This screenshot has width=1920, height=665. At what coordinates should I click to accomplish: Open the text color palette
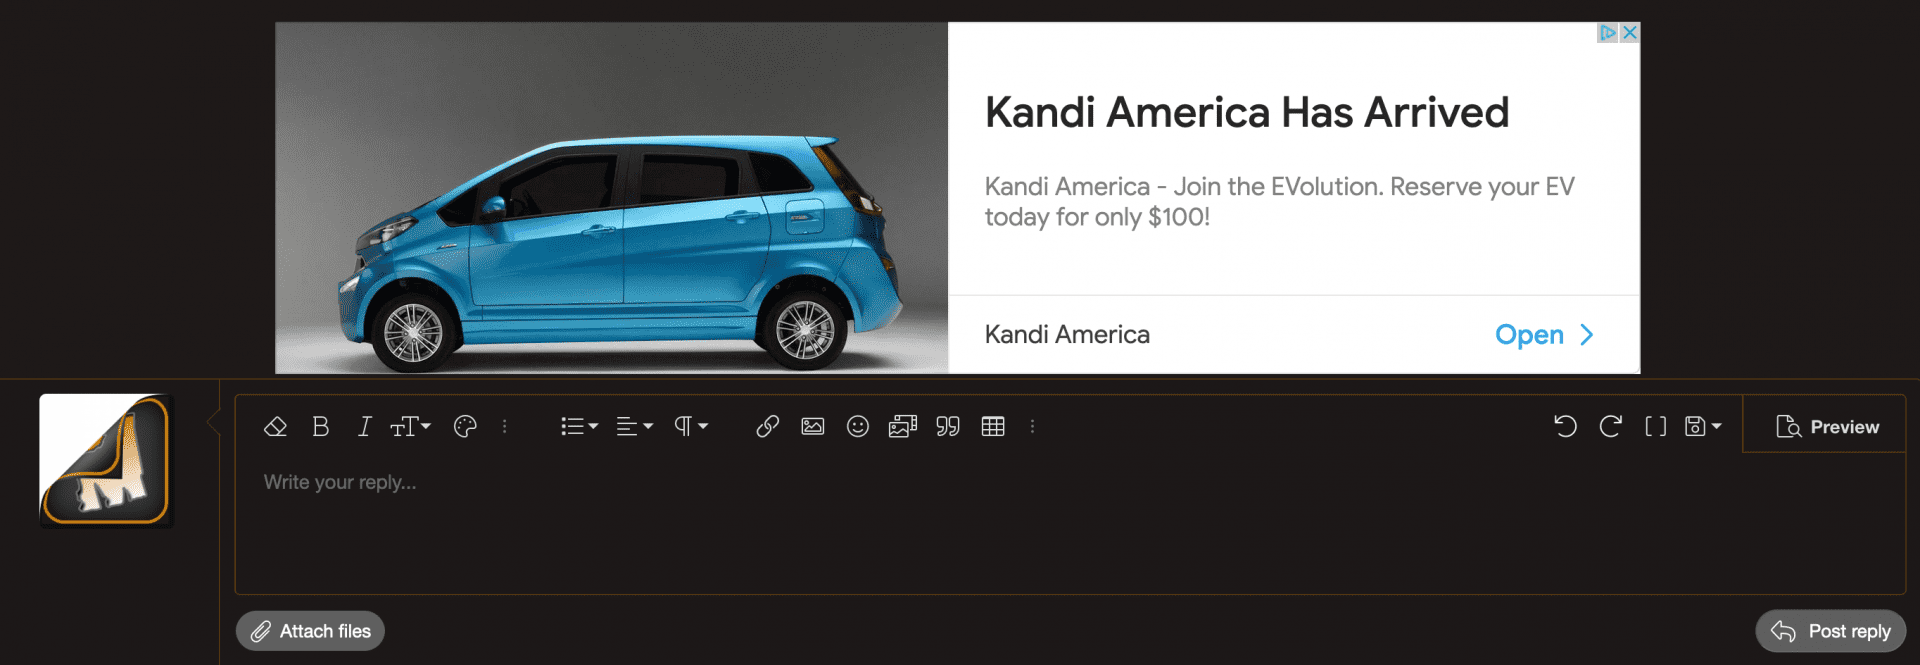[465, 427]
